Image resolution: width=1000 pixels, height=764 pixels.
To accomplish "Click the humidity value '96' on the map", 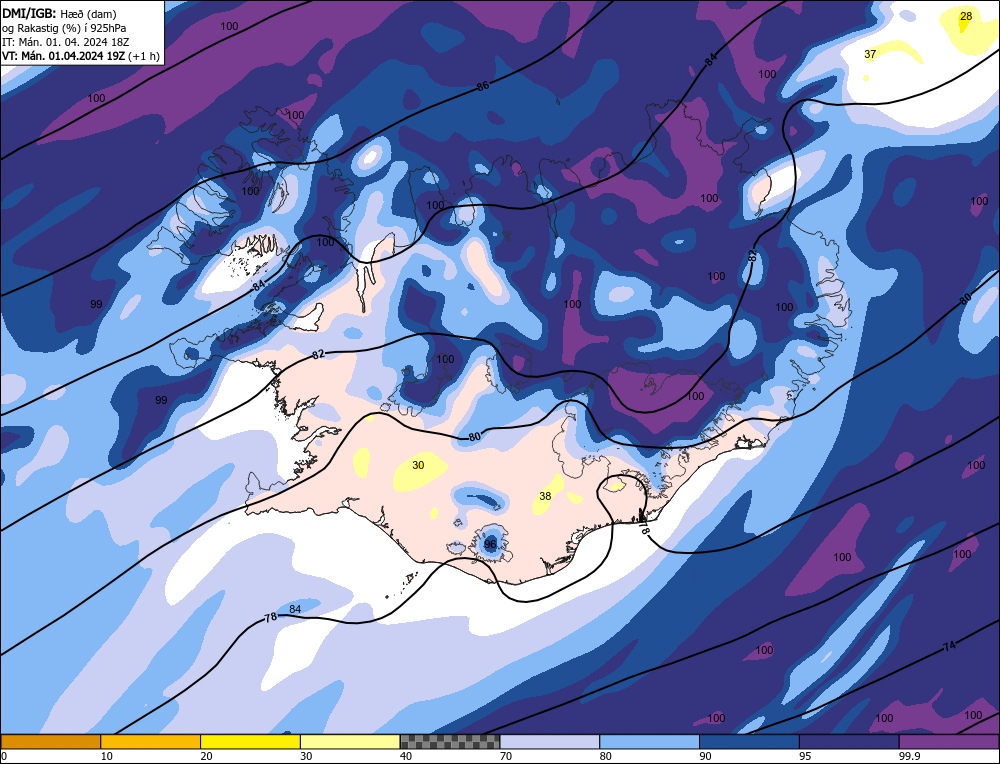I will 490,545.
